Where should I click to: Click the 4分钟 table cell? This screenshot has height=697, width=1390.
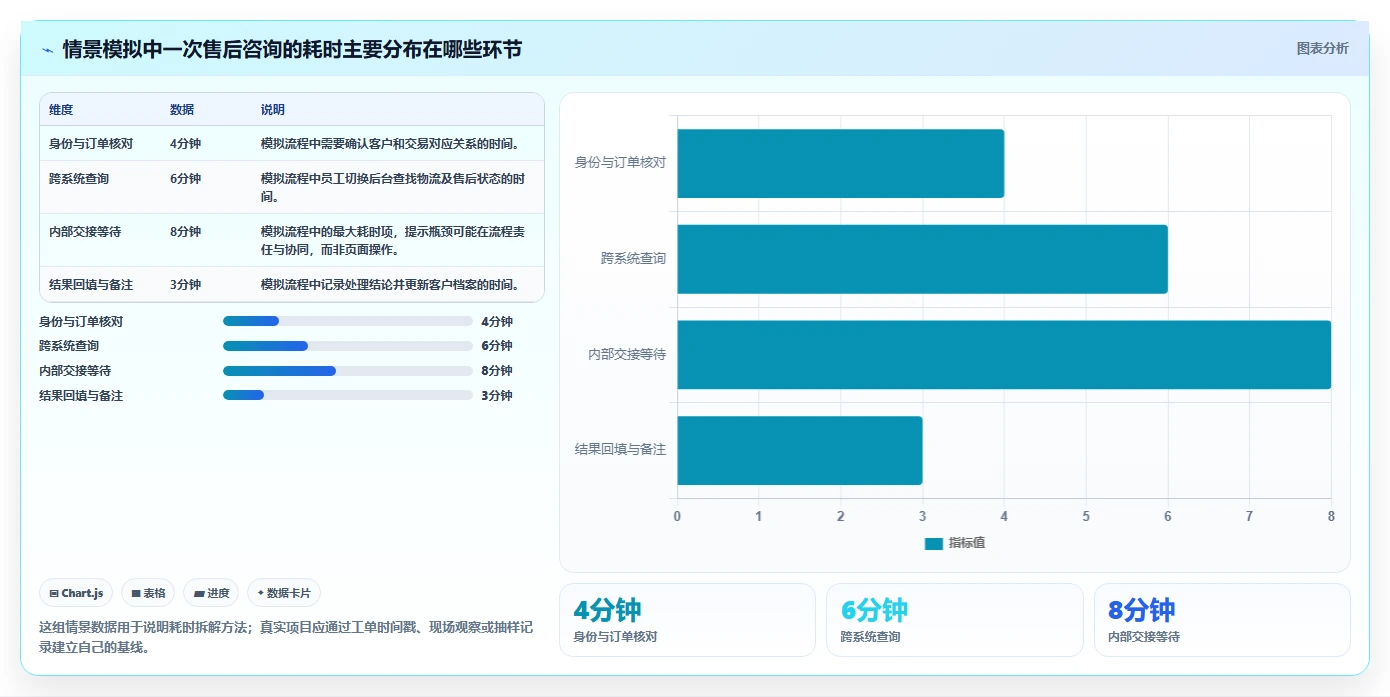[x=185, y=144]
